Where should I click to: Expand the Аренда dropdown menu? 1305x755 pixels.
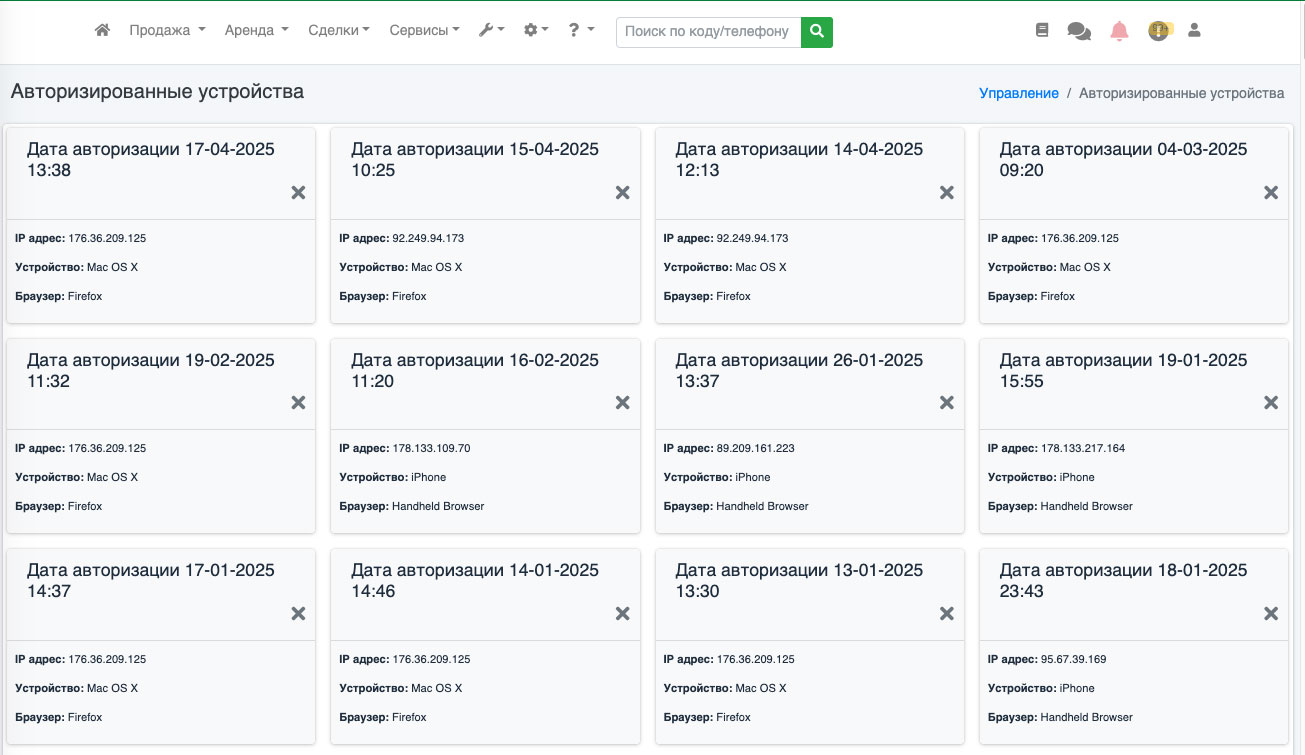pyautogui.click(x=256, y=31)
